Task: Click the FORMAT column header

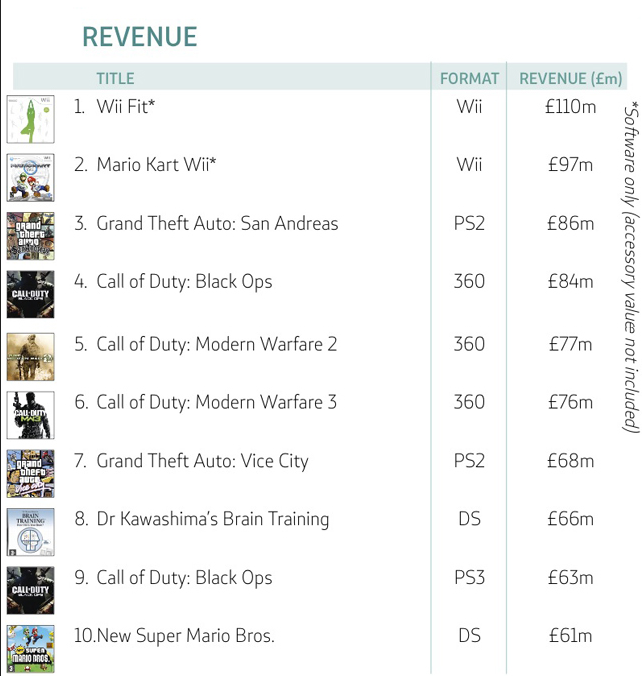Action: coord(469,79)
